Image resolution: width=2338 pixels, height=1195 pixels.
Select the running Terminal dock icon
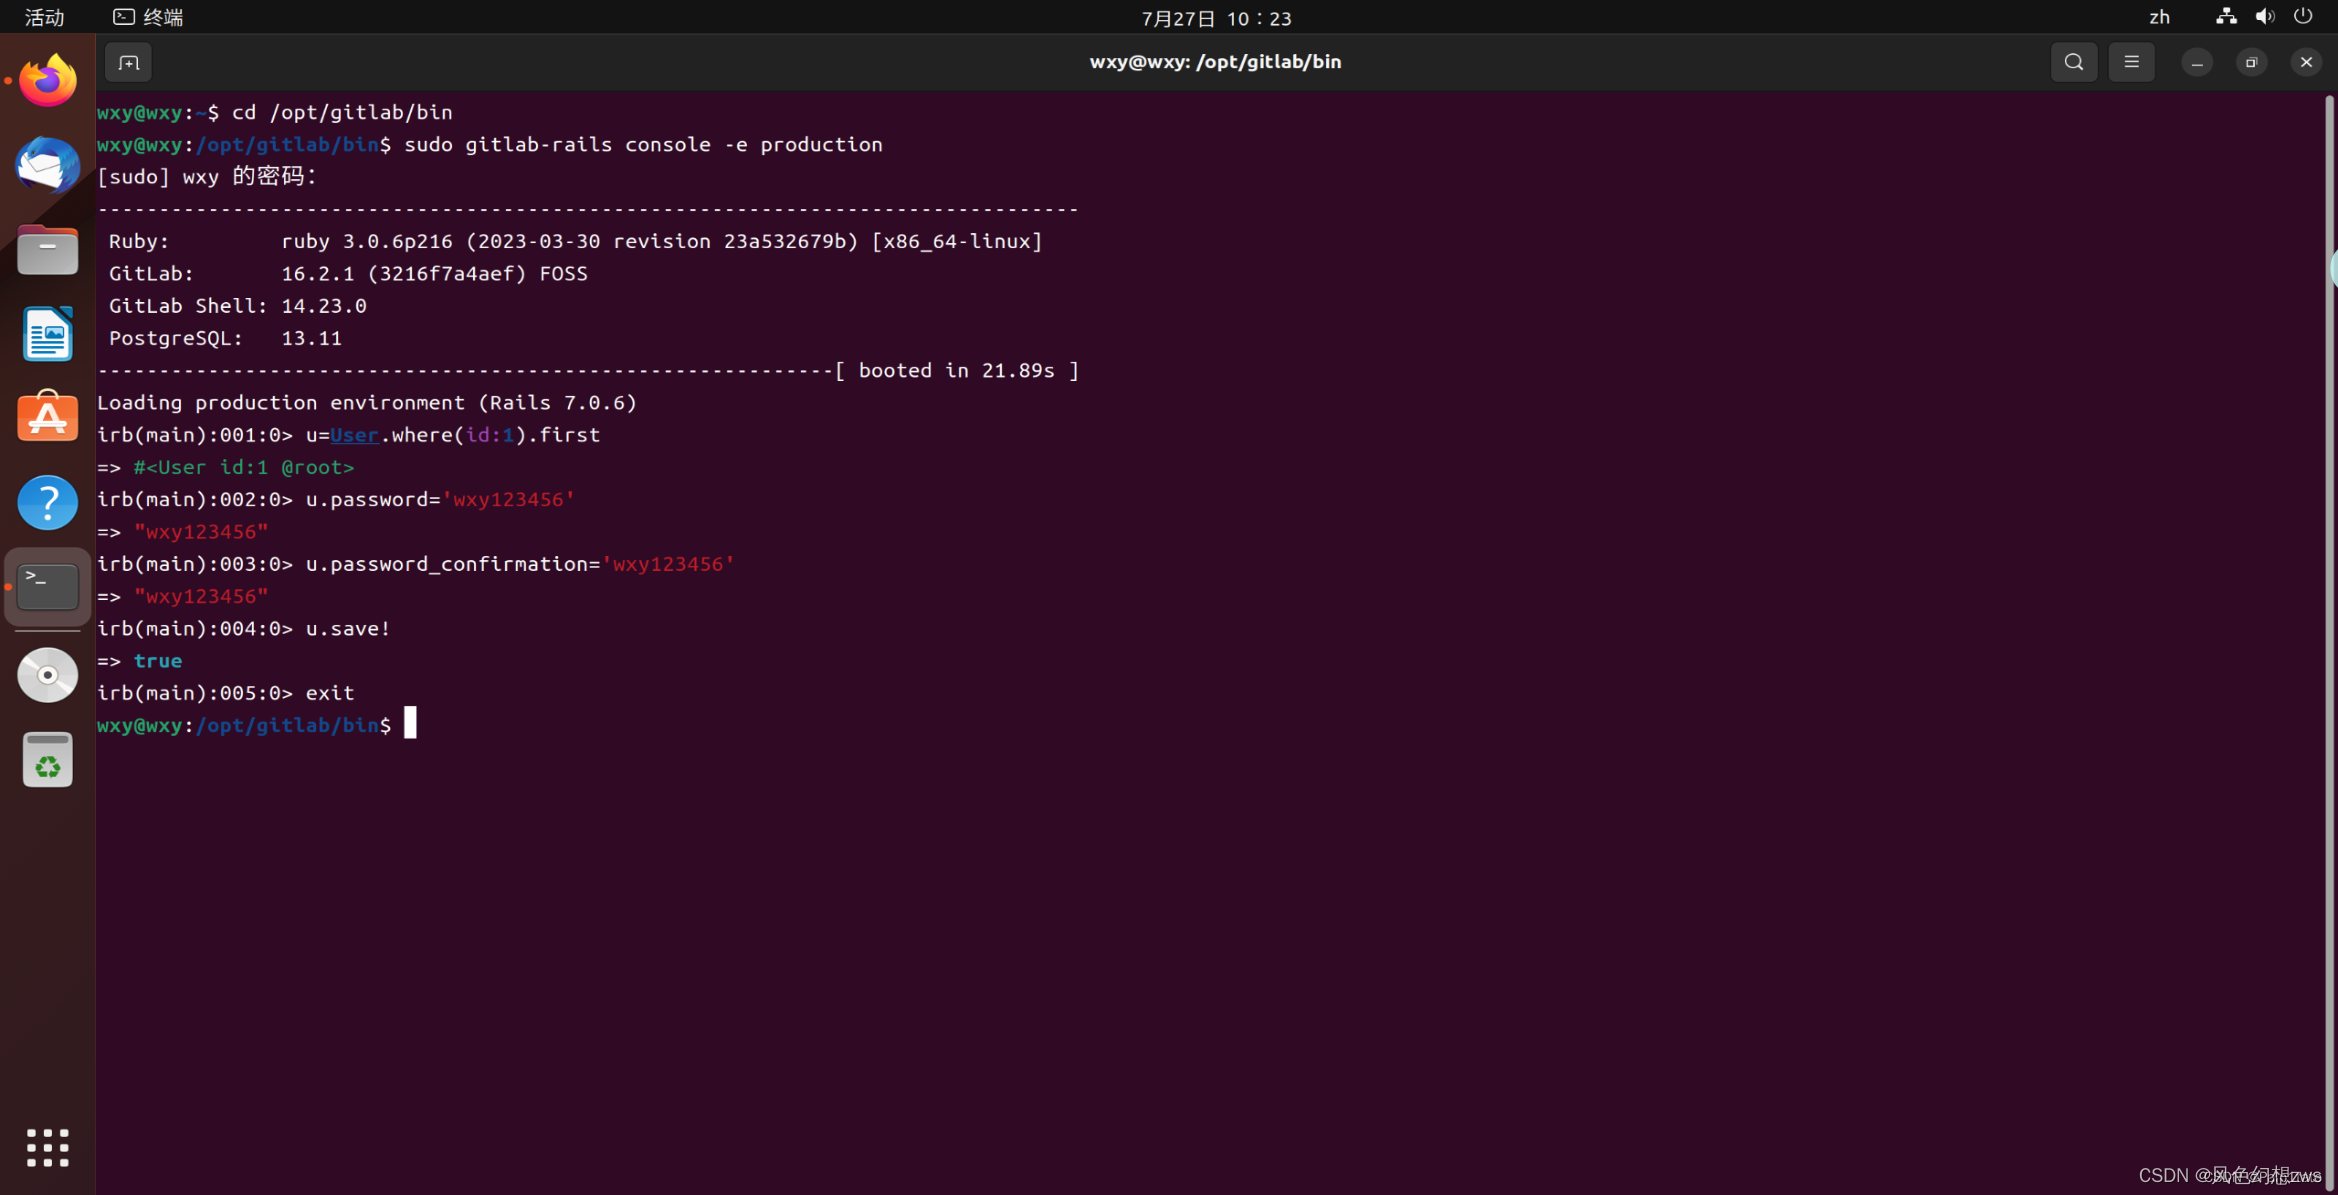[x=46, y=586]
